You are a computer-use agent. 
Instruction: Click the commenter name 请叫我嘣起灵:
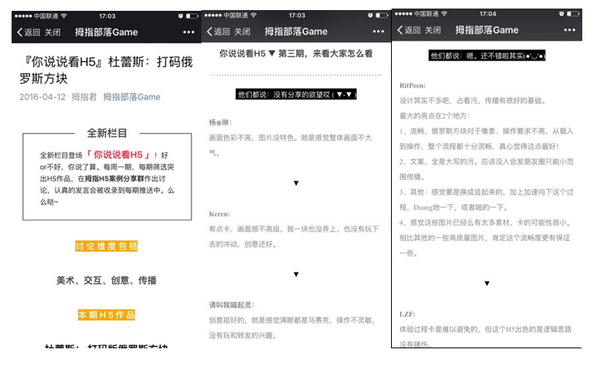coord(232,305)
